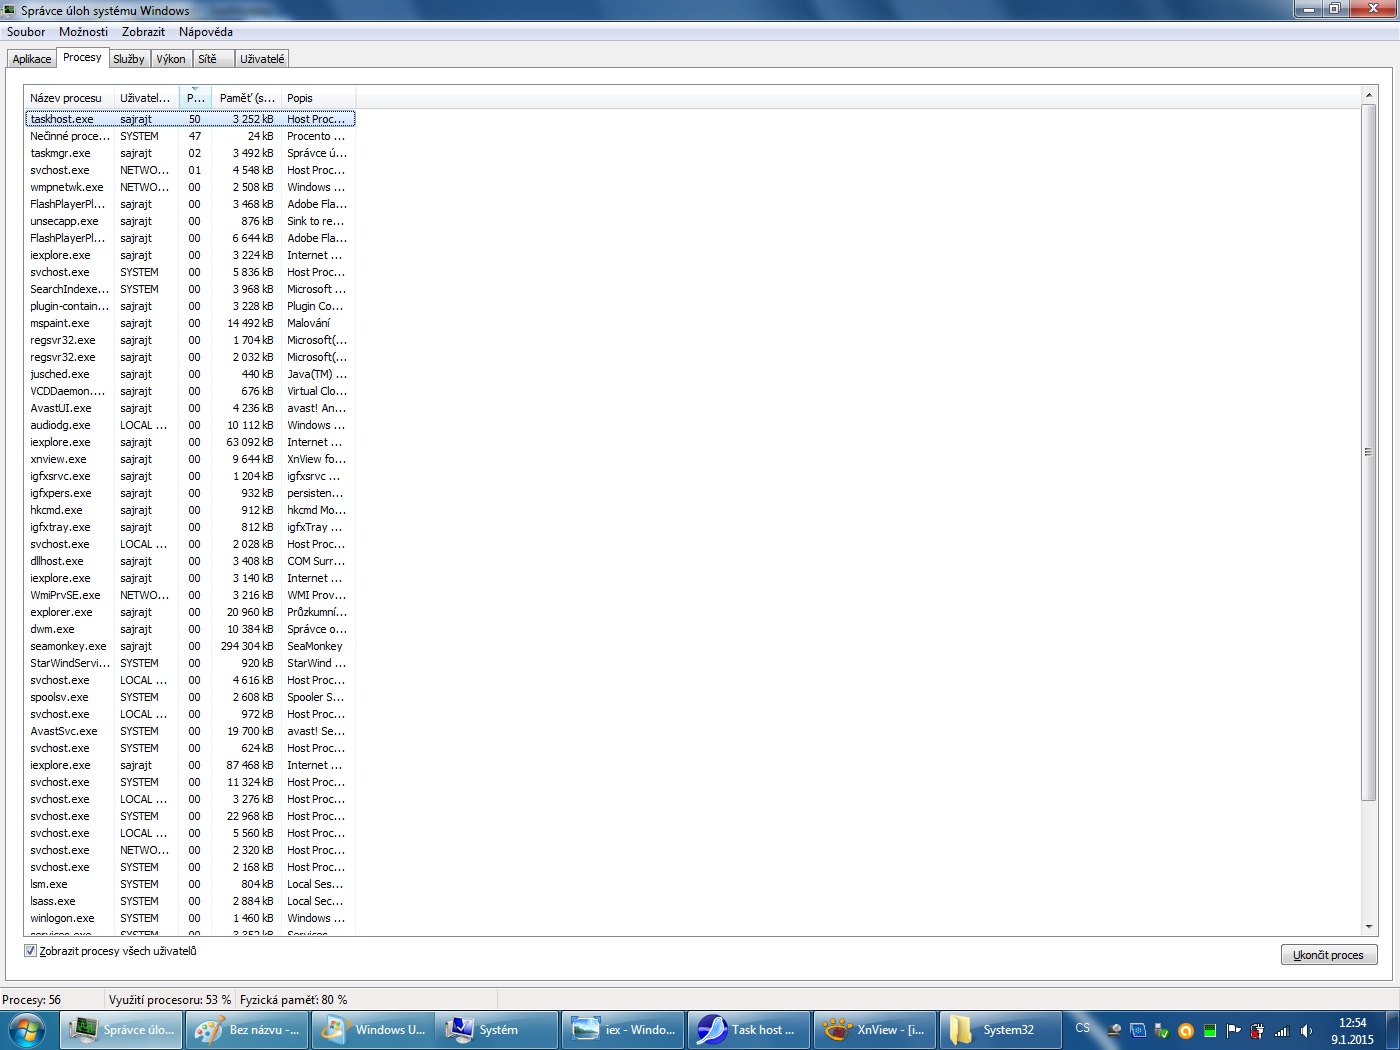Open the Uživatelé tab
The image size is (1400, 1050).
click(x=262, y=59)
